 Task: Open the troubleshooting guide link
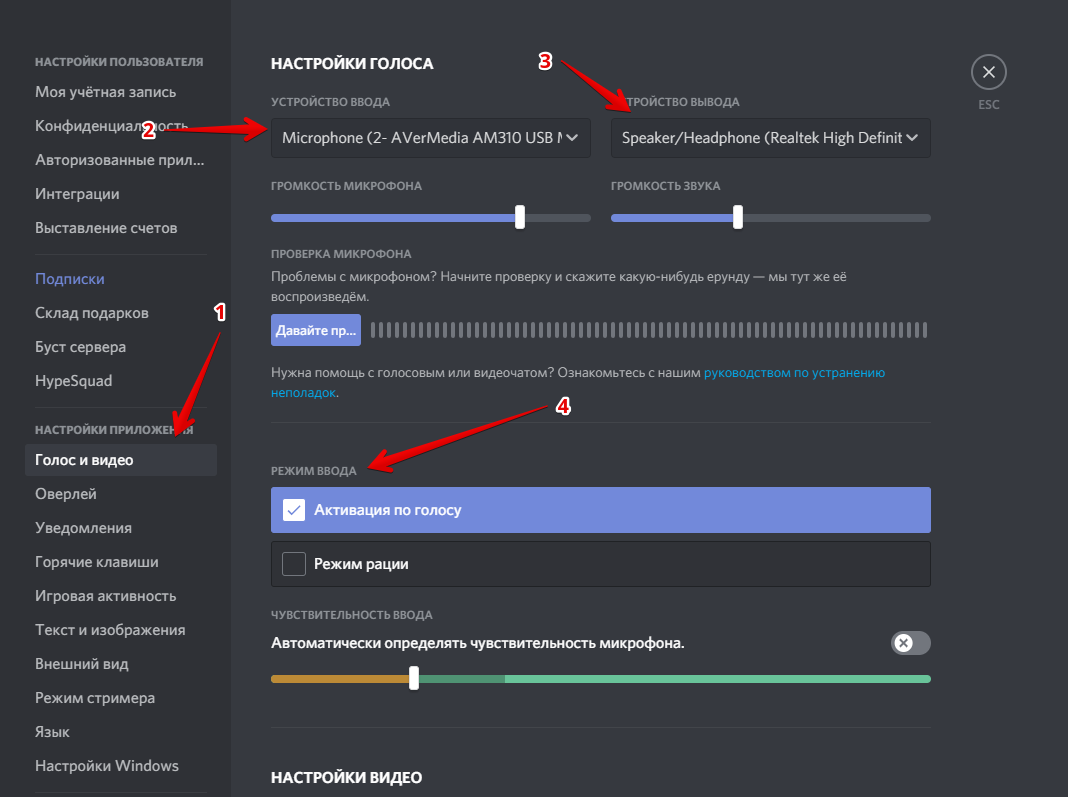pos(794,373)
